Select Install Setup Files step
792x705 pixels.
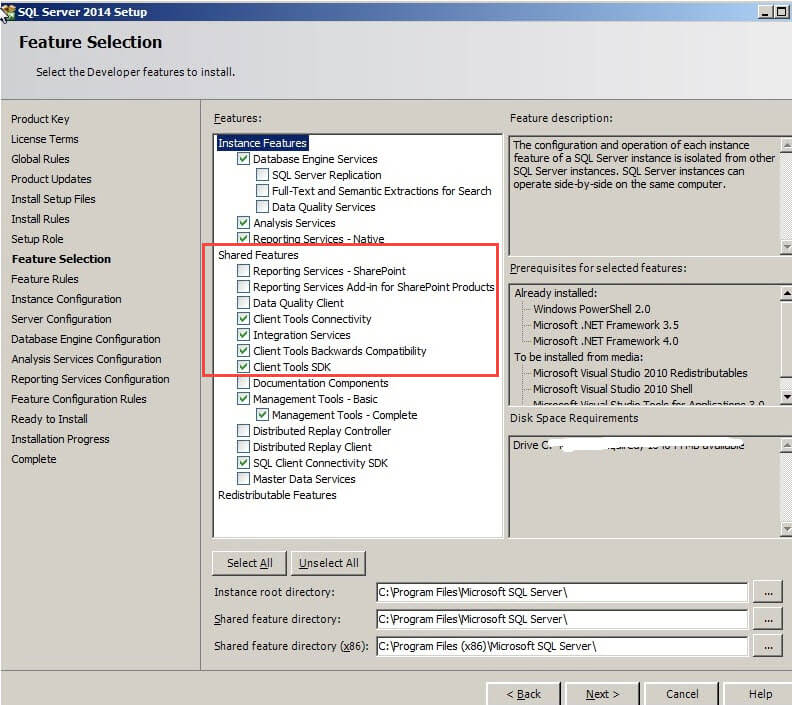(54, 199)
